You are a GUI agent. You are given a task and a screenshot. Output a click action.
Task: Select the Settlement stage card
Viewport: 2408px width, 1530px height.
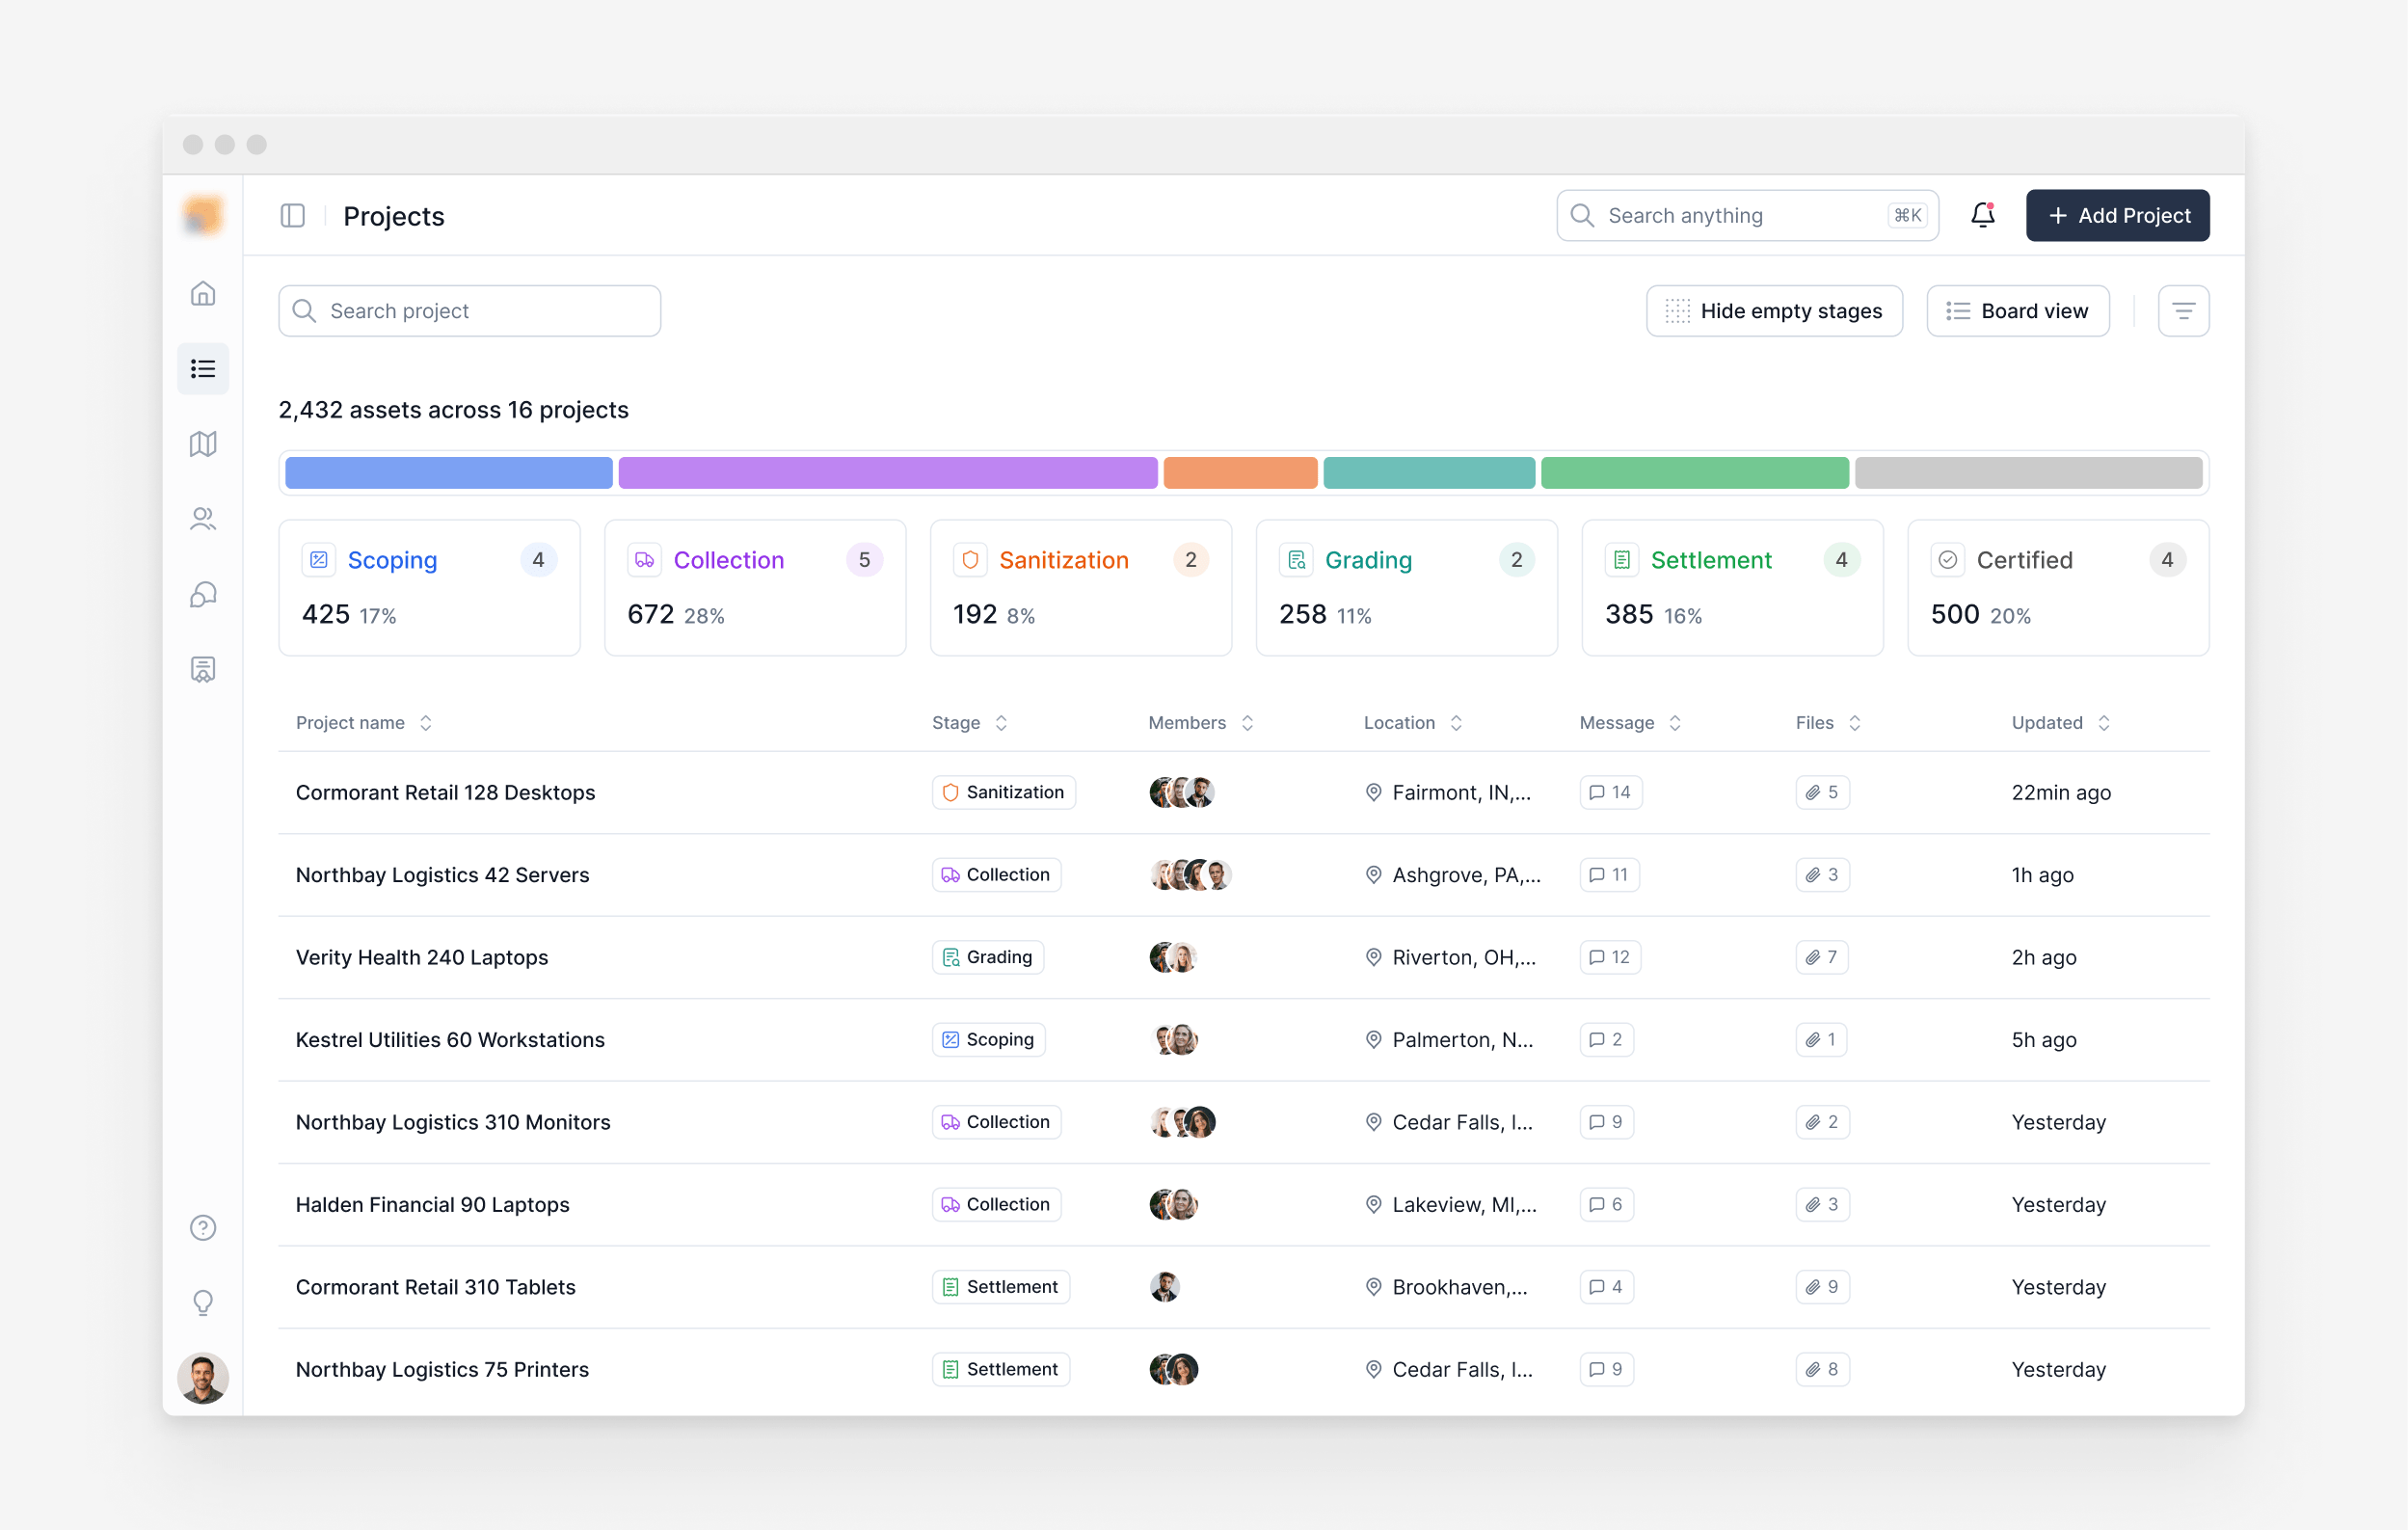click(1732, 588)
